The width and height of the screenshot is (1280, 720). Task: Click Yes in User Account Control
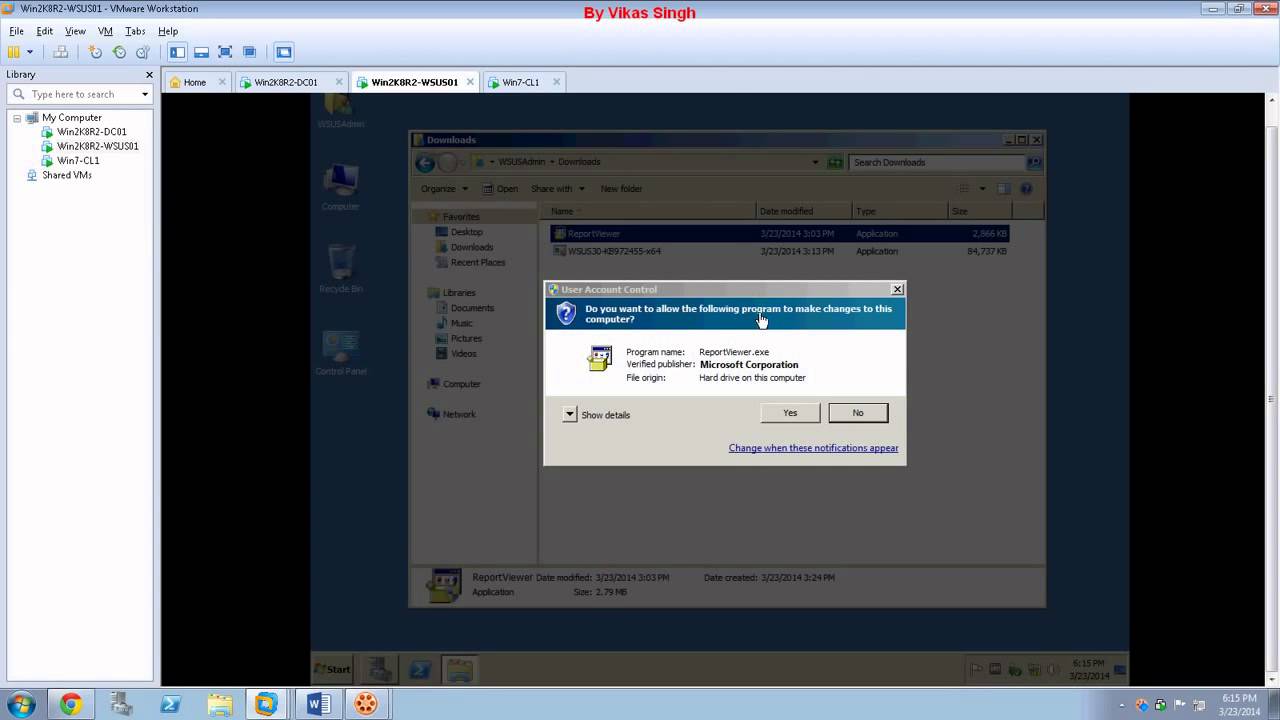click(790, 413)
